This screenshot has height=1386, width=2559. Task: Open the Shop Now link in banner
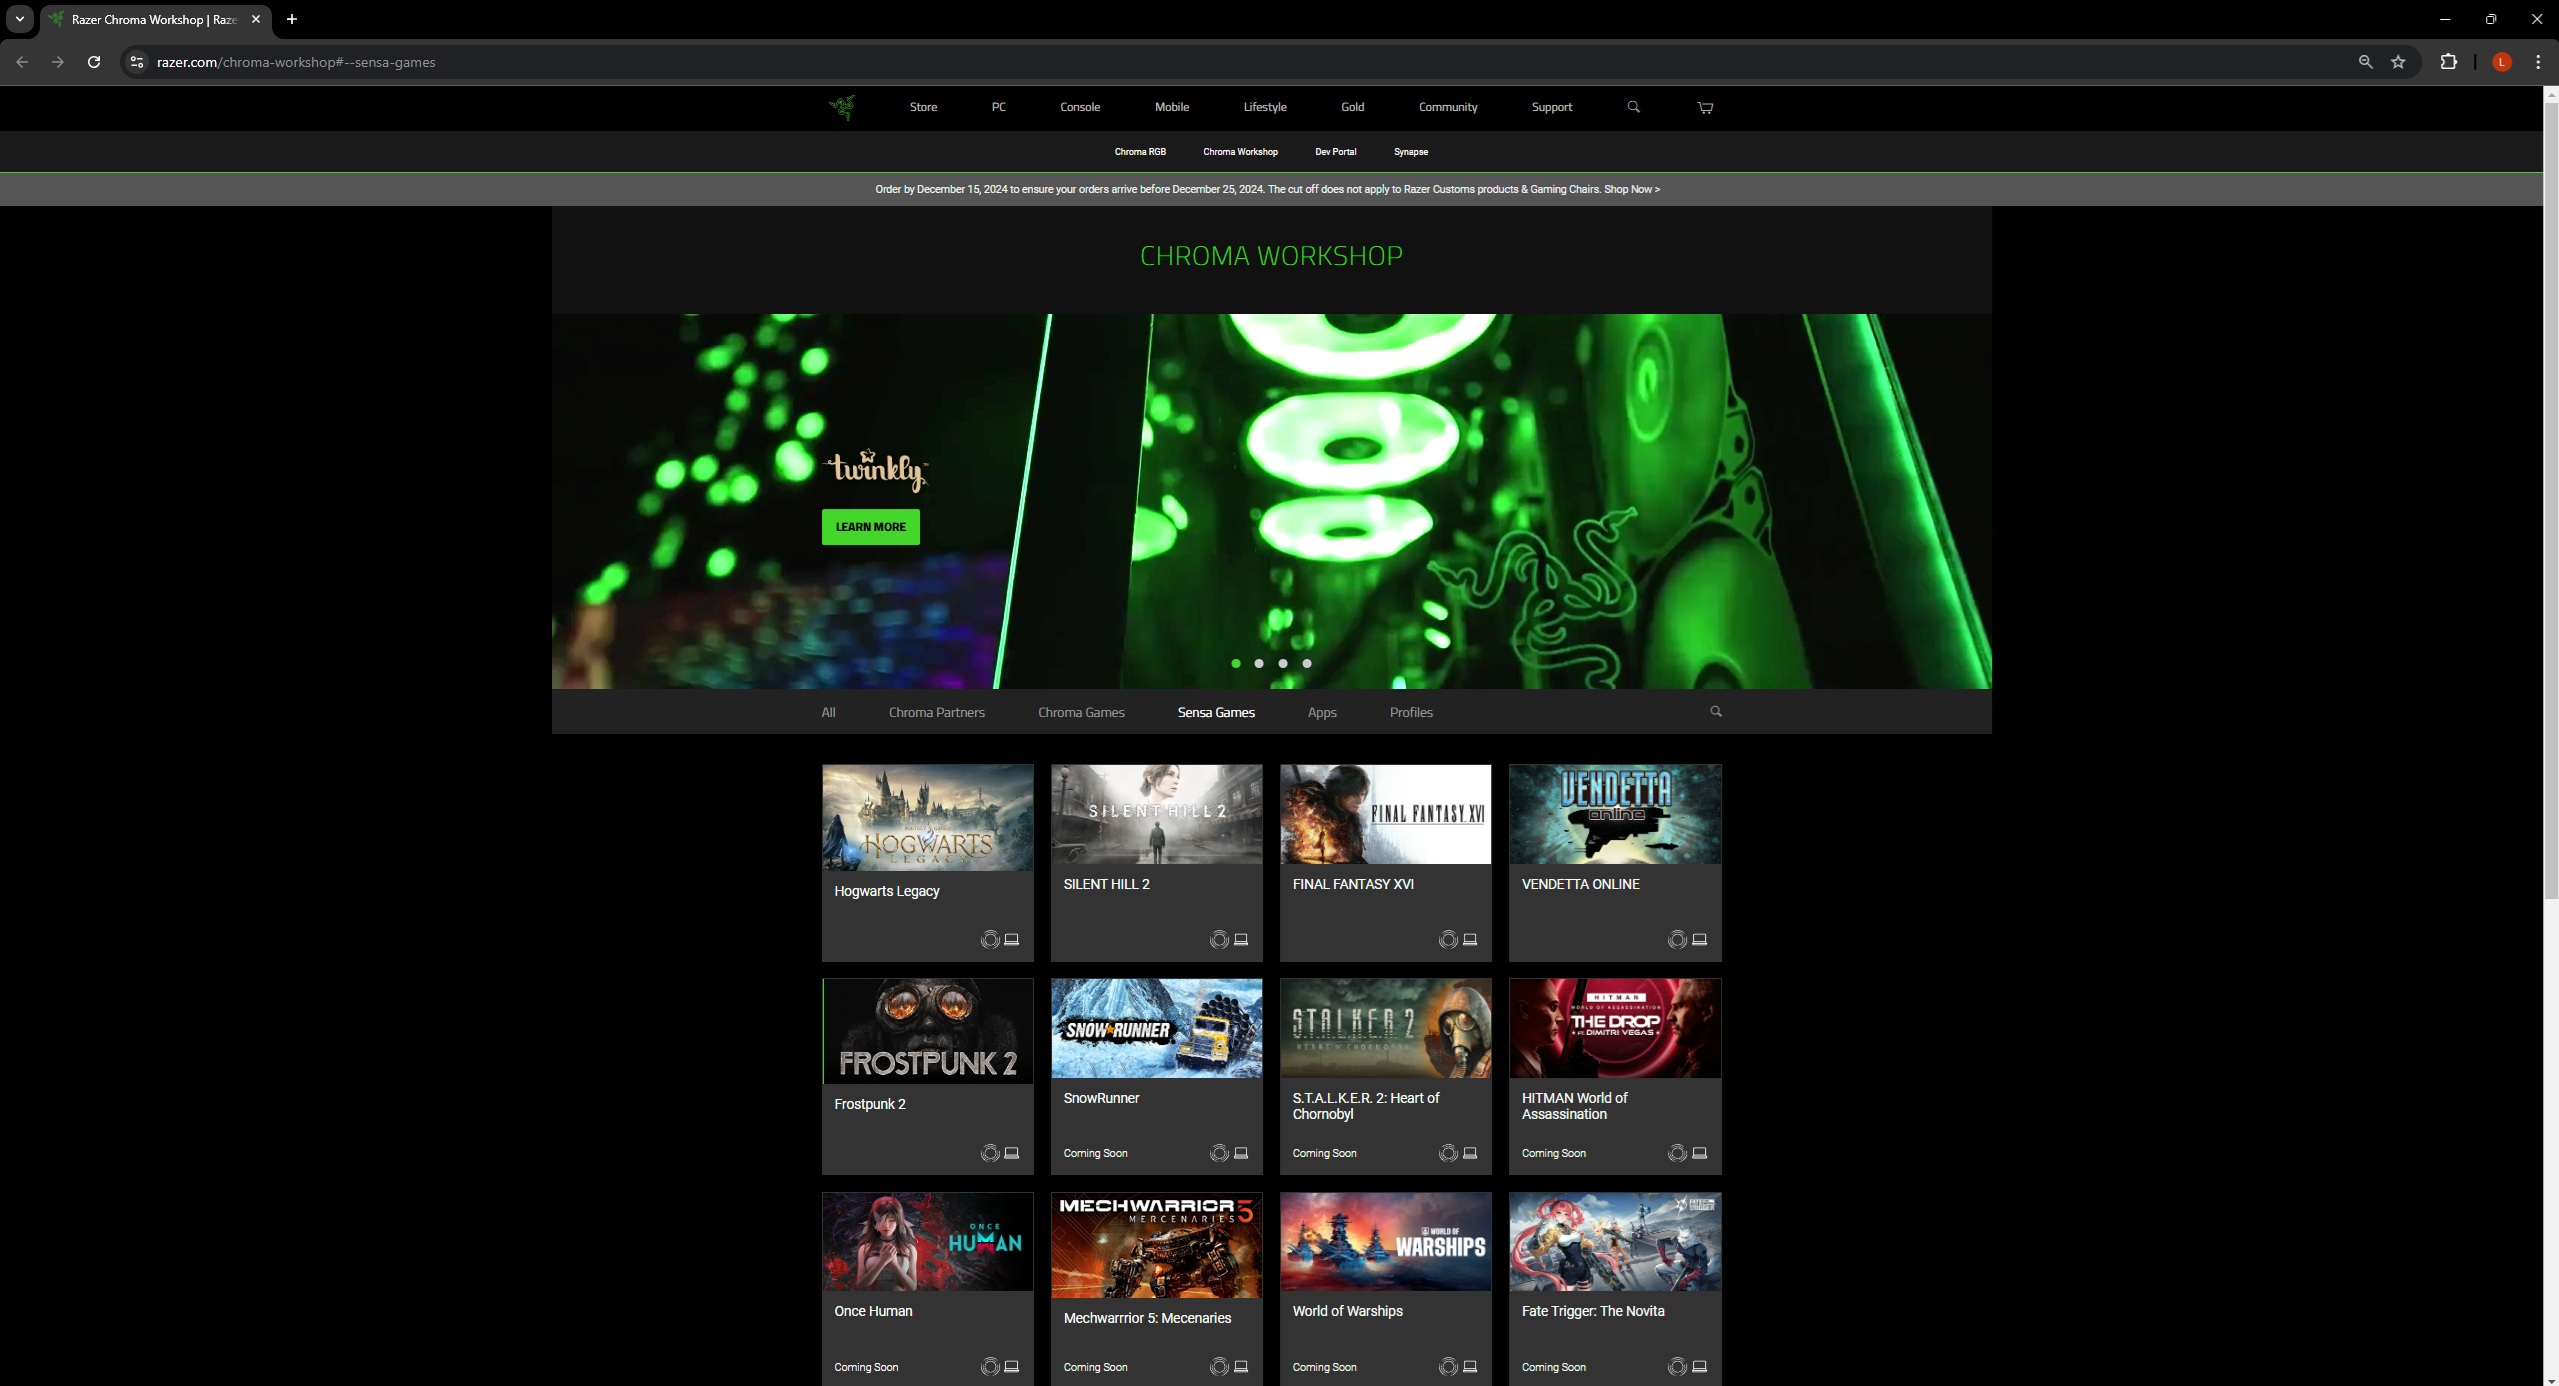tap(1632, 189)
